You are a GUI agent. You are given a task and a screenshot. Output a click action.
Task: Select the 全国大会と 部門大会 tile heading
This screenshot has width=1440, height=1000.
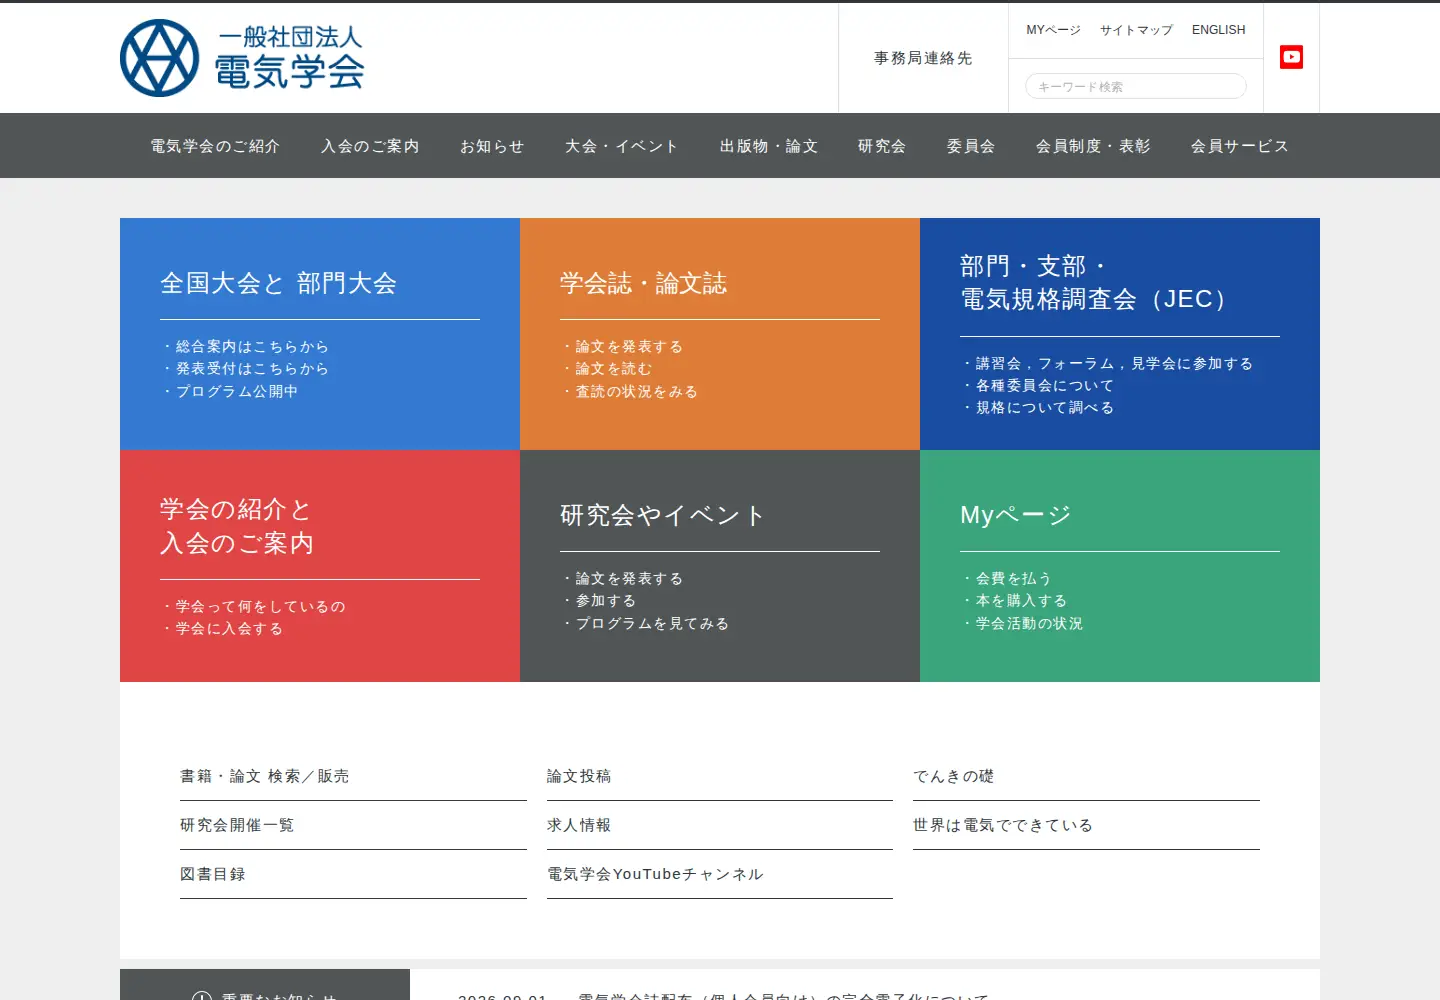(x=278, y=283)
